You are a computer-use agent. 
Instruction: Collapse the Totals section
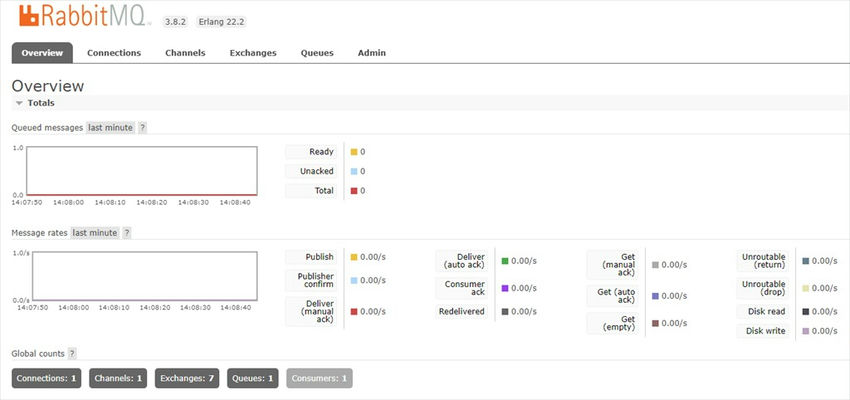[35, 102]
